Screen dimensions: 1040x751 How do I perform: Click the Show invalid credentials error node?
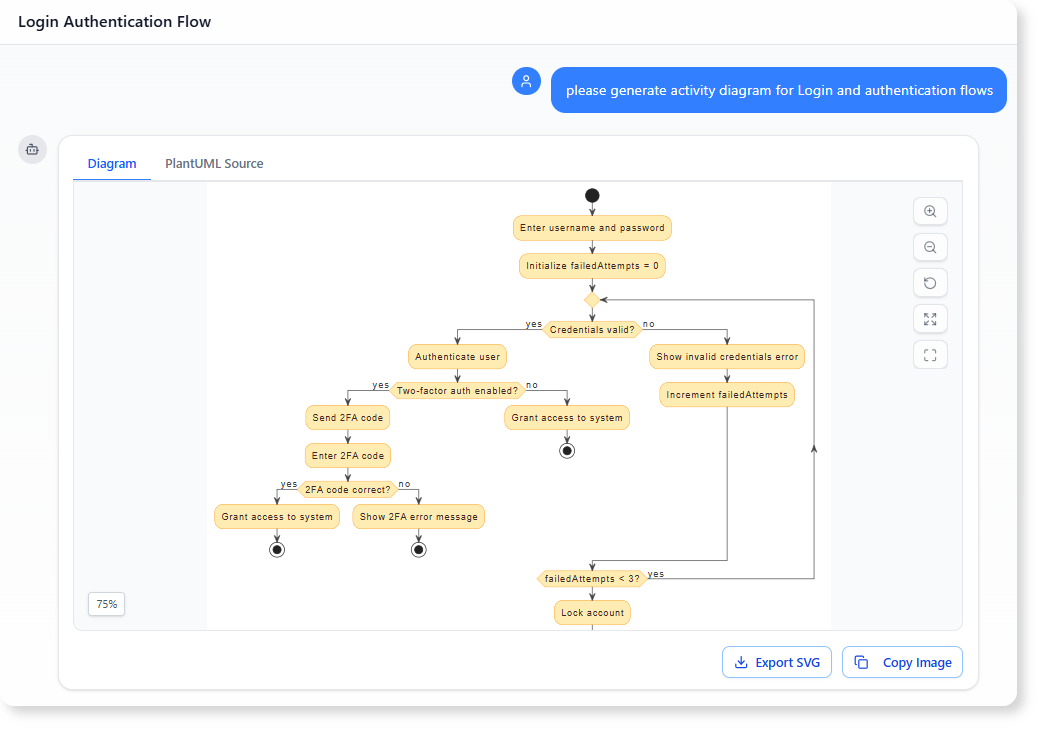727,356
